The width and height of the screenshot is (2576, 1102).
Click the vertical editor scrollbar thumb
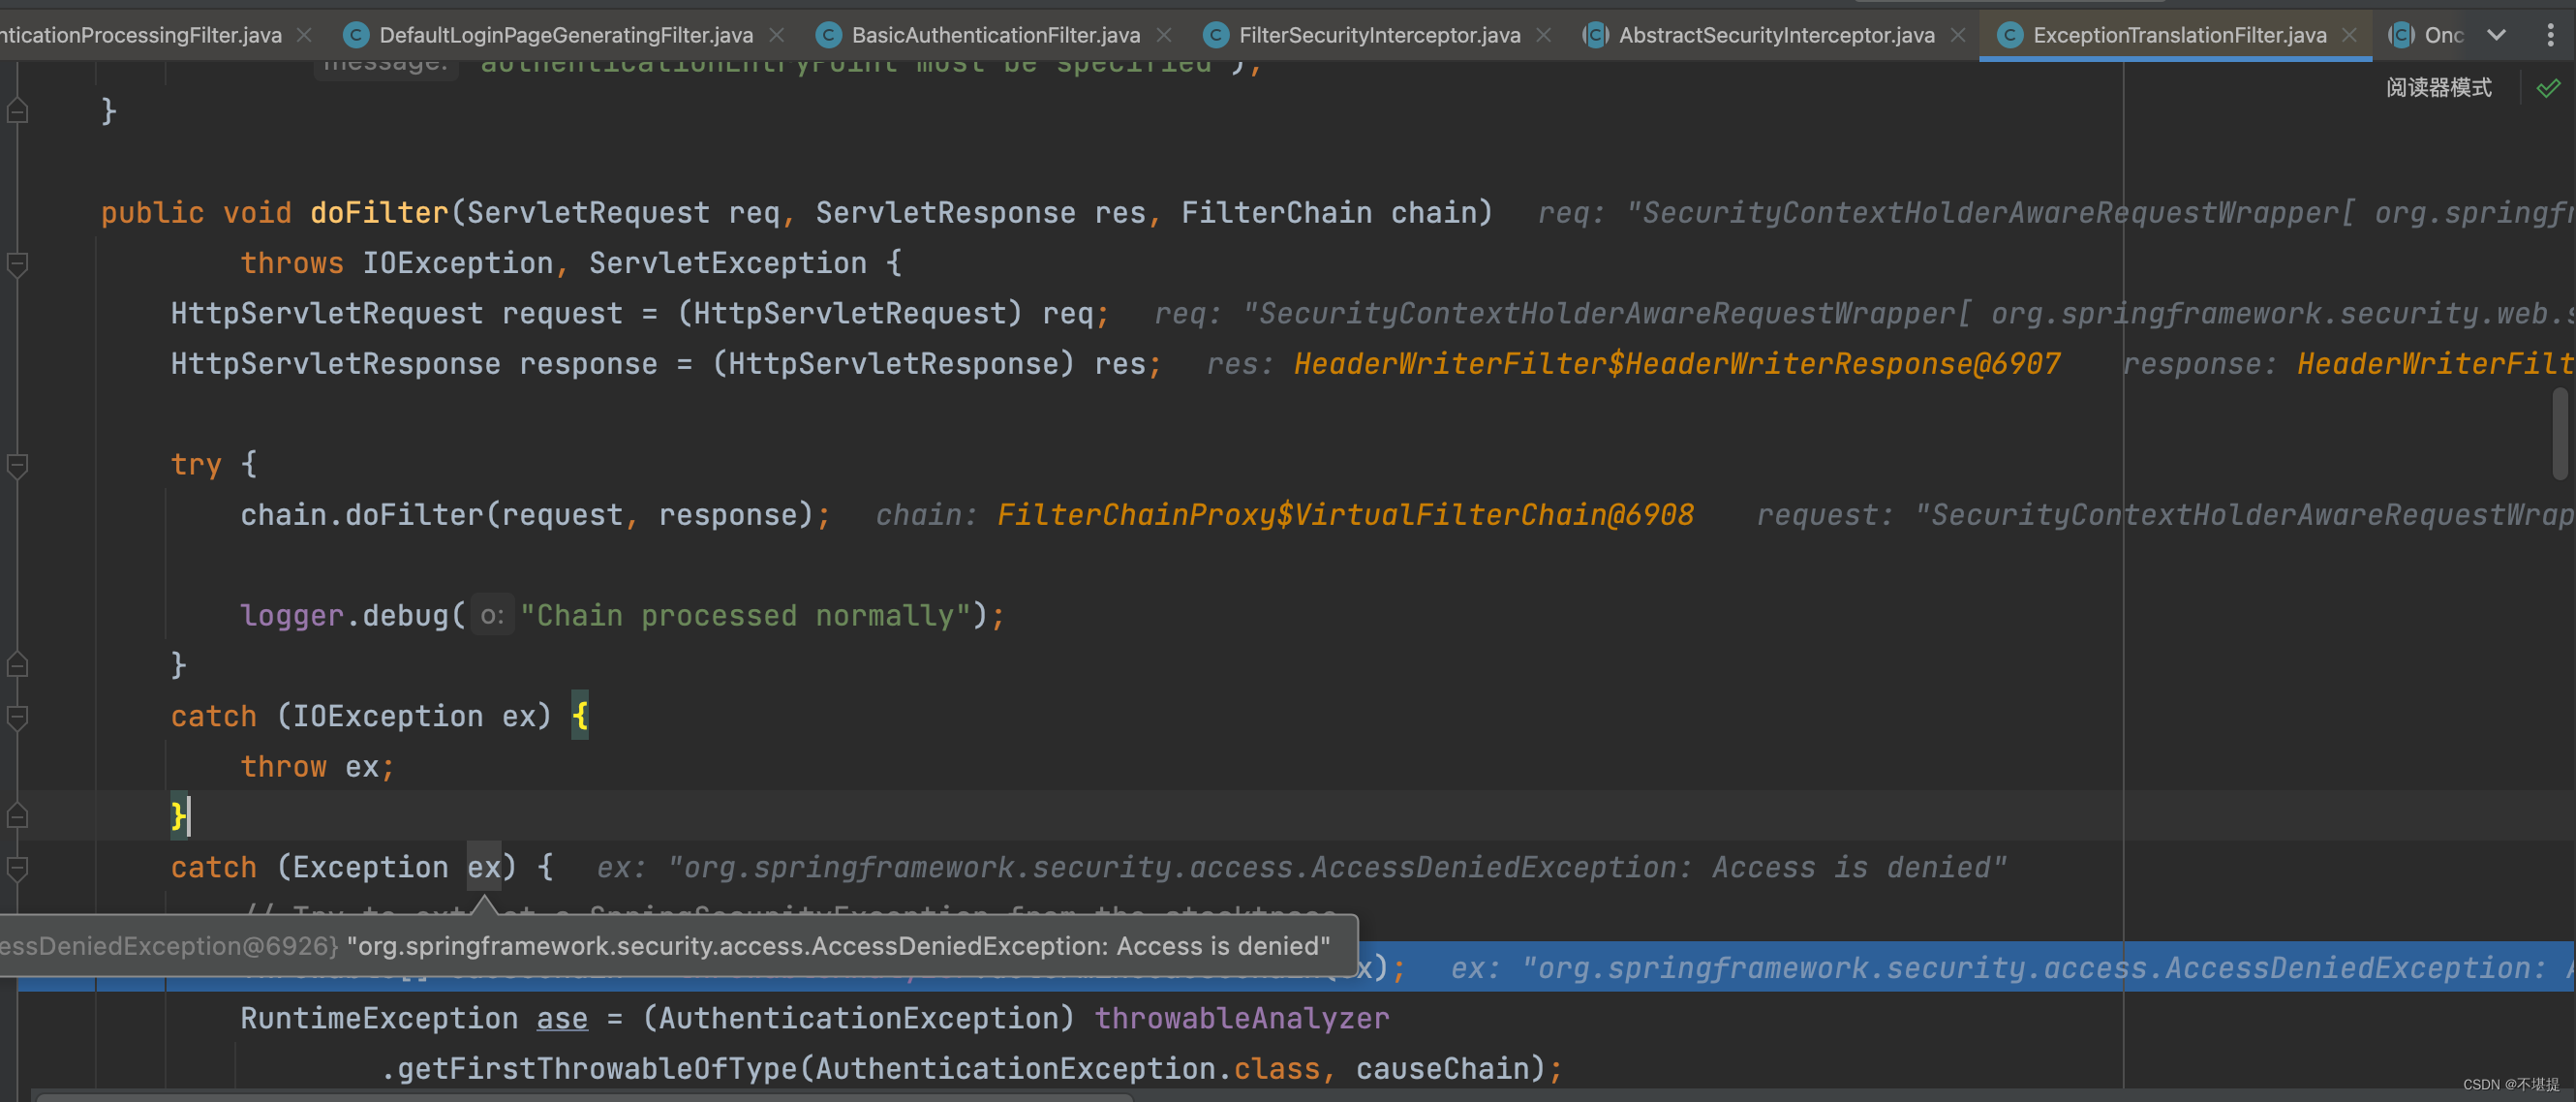click(2561, 433)
